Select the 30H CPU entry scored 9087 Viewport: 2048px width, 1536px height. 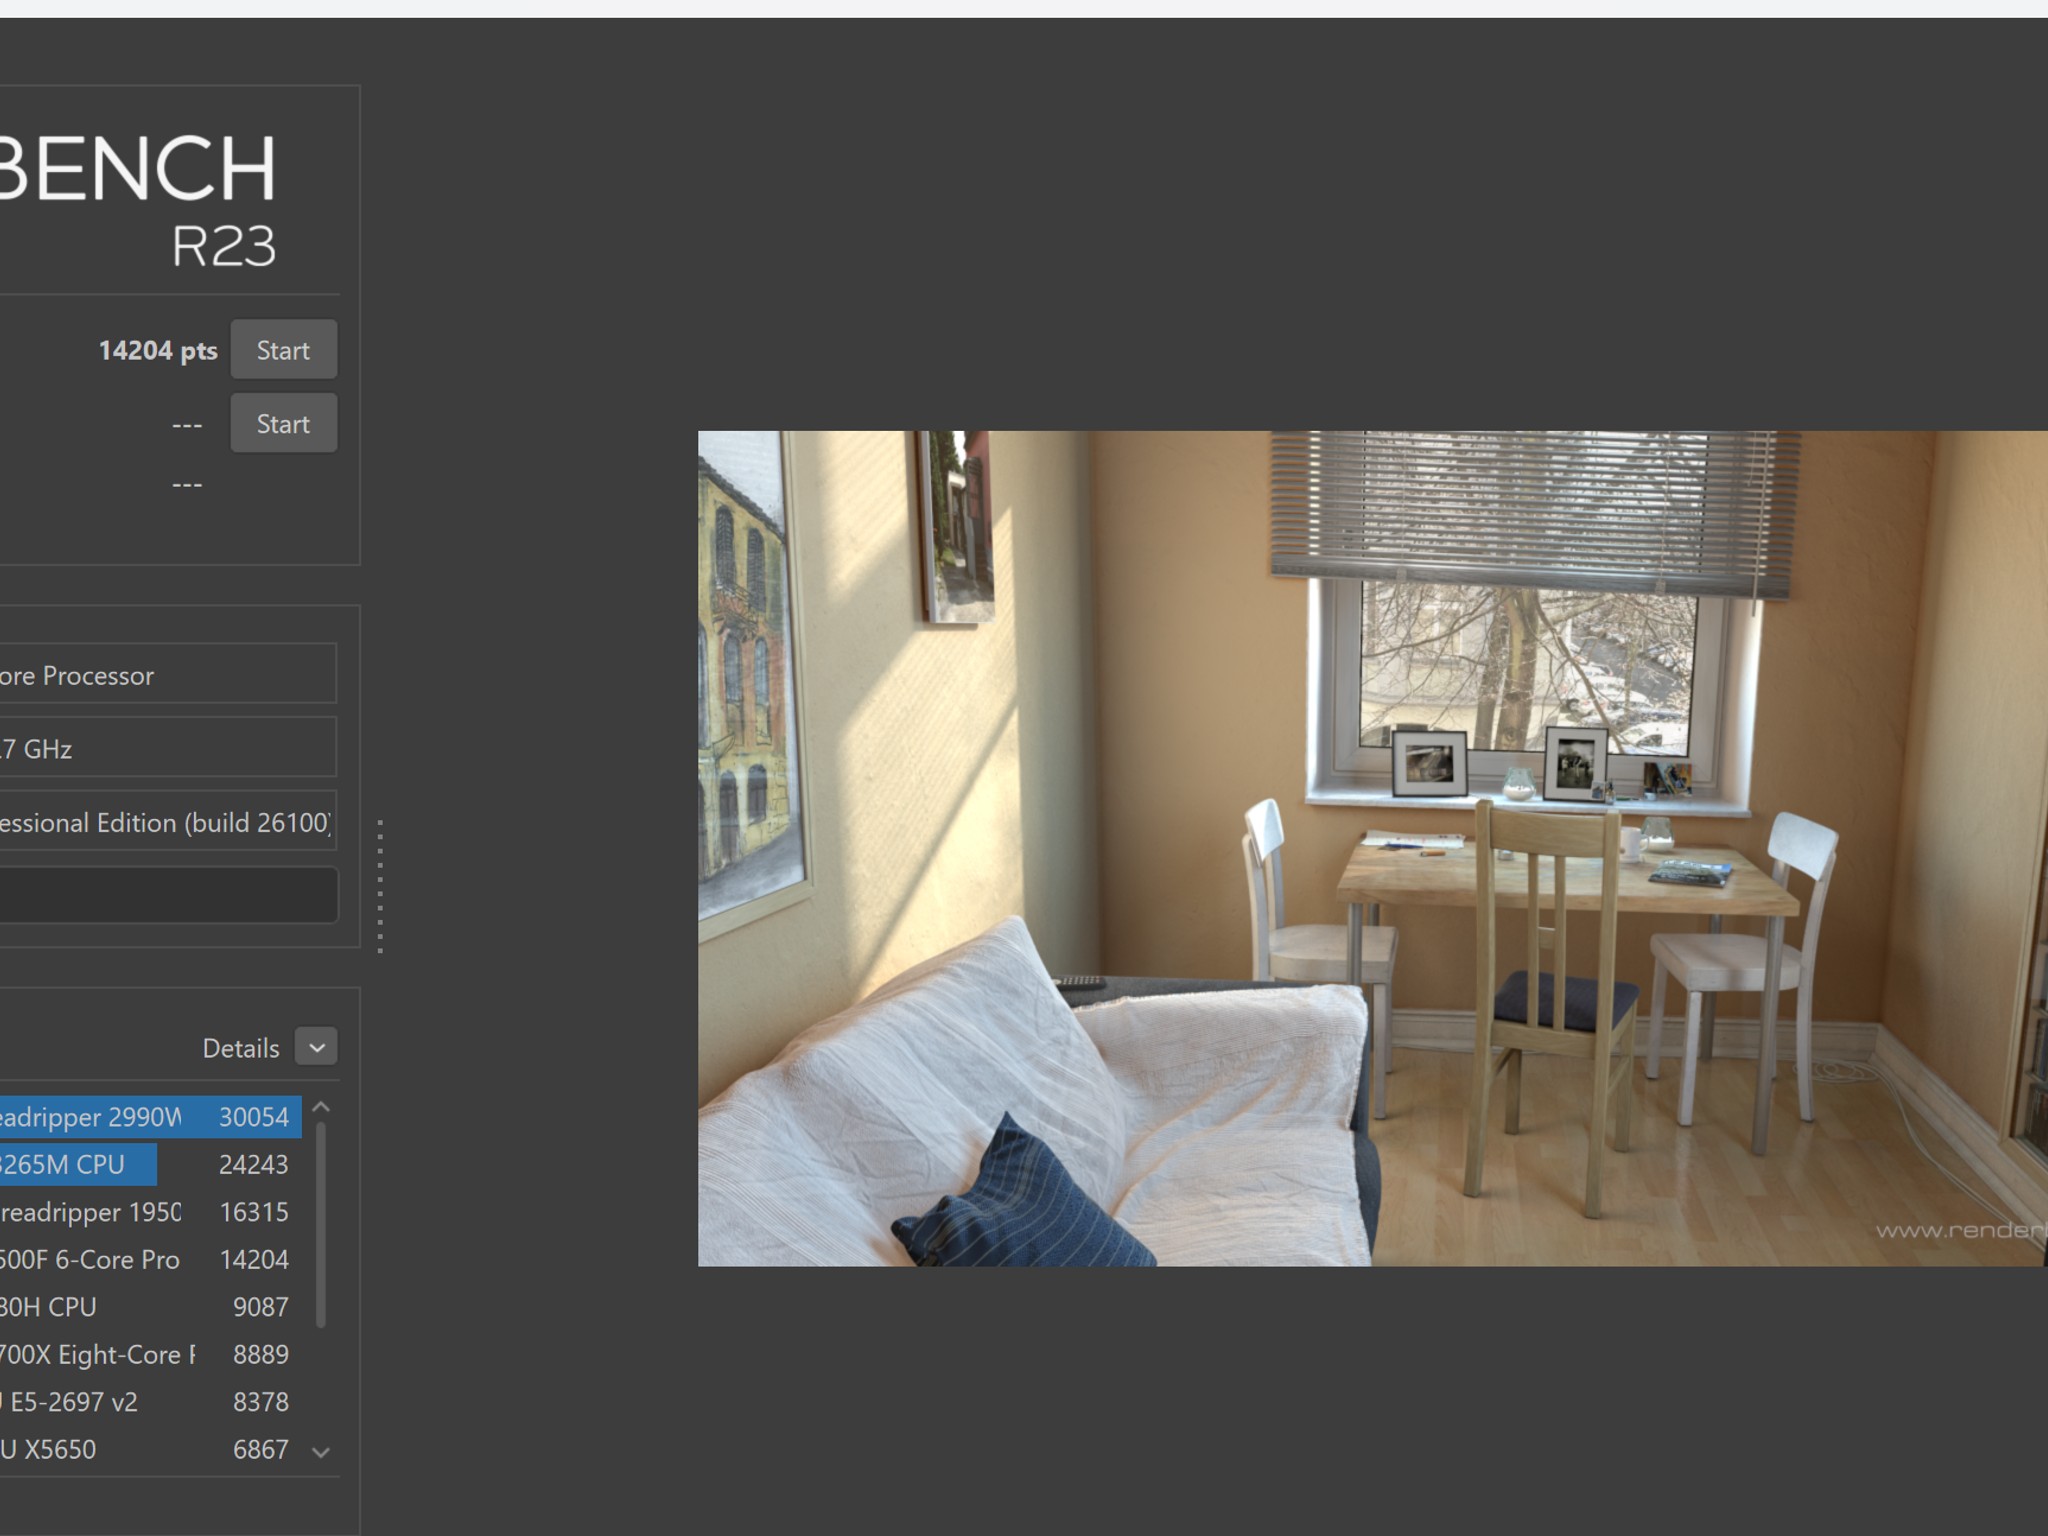pyautogui.click(x=150, y=1307)
